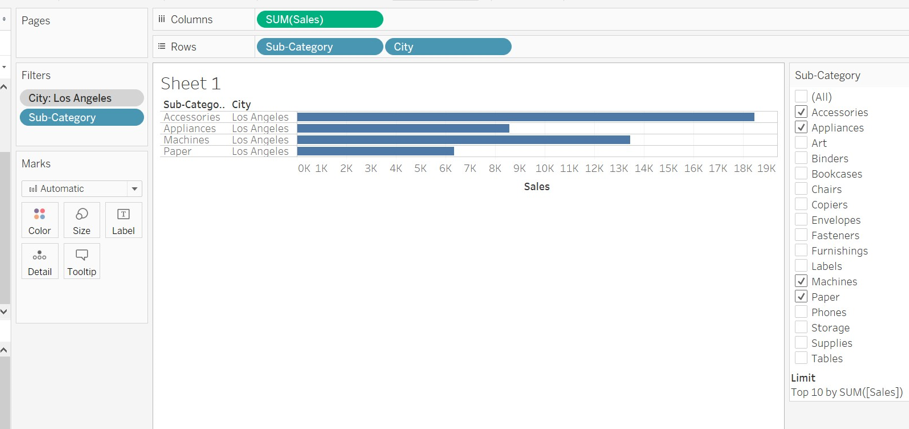Click the Sales axis title
Image resolution: width=909 pixels, height=429 pixels.
(x=537, y=187)
